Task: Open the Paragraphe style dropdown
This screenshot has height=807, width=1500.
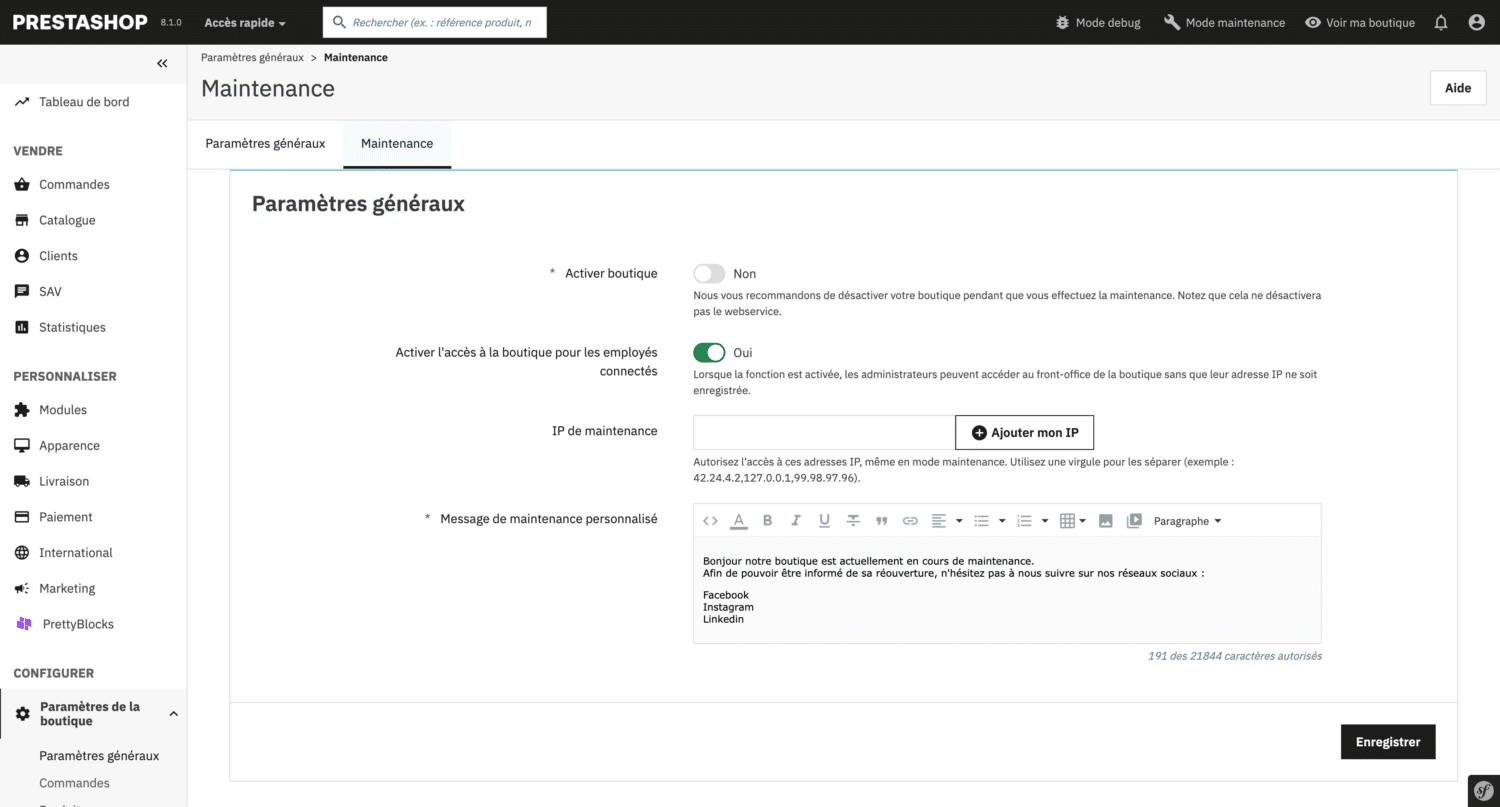Action: [1186, 520]
